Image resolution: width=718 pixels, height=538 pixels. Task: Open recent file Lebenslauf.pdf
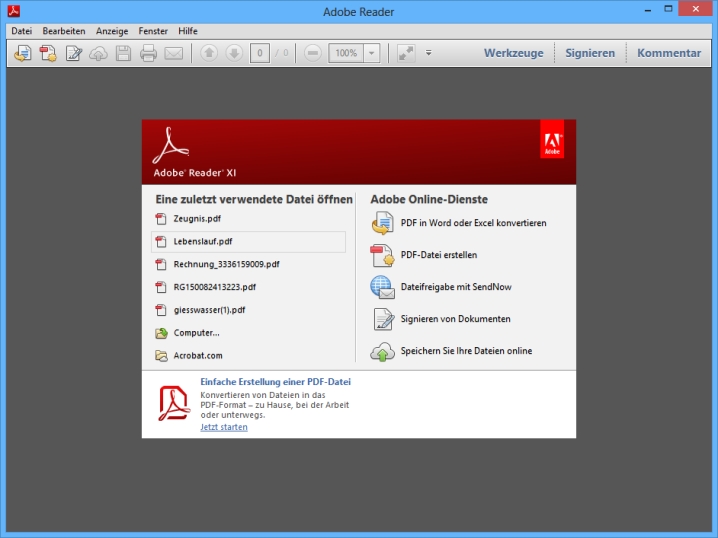click(203, 241)
